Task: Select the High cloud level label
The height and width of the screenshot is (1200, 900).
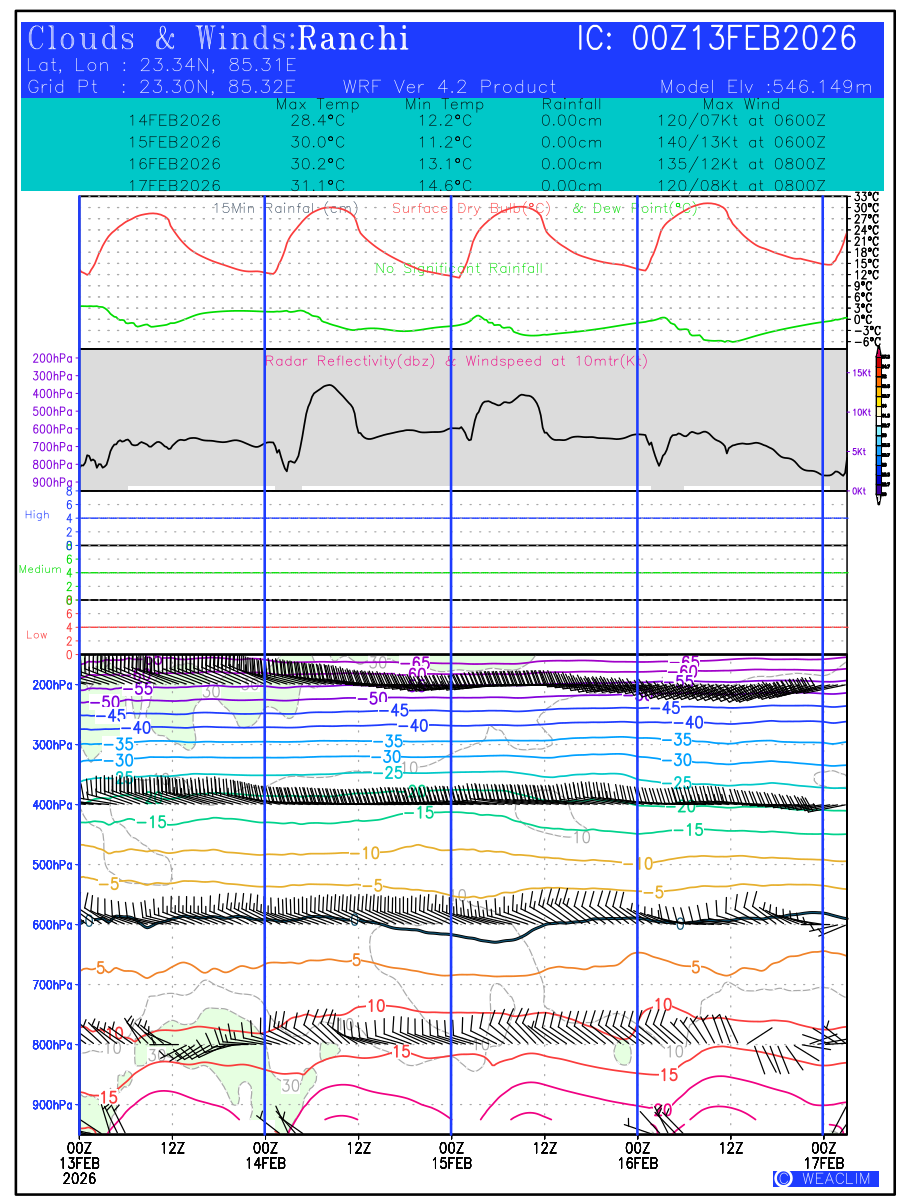Action: pos(37,515)
